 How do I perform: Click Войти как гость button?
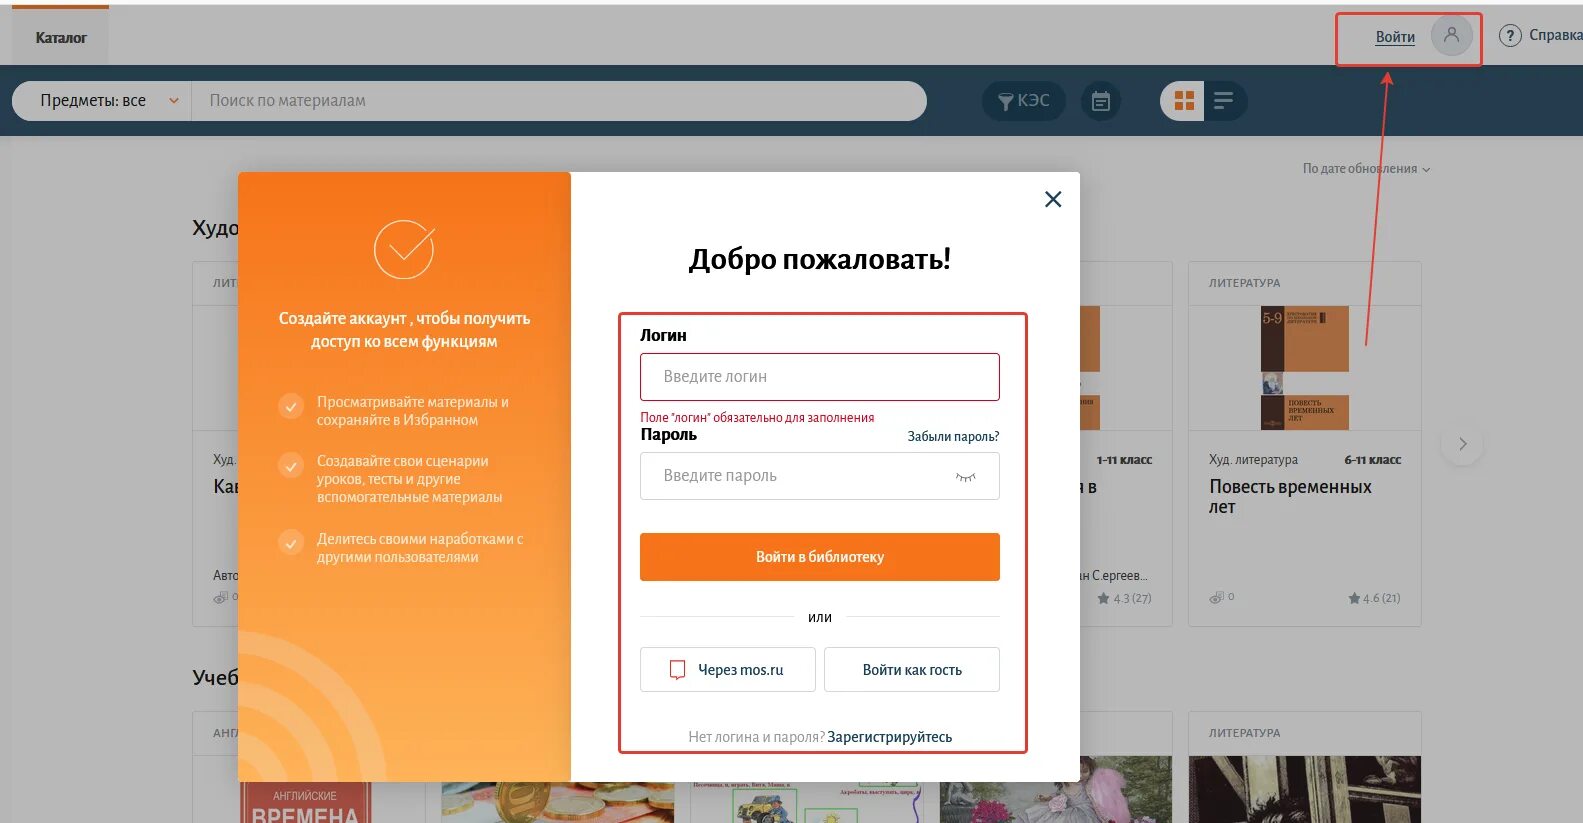pos(911,670)
